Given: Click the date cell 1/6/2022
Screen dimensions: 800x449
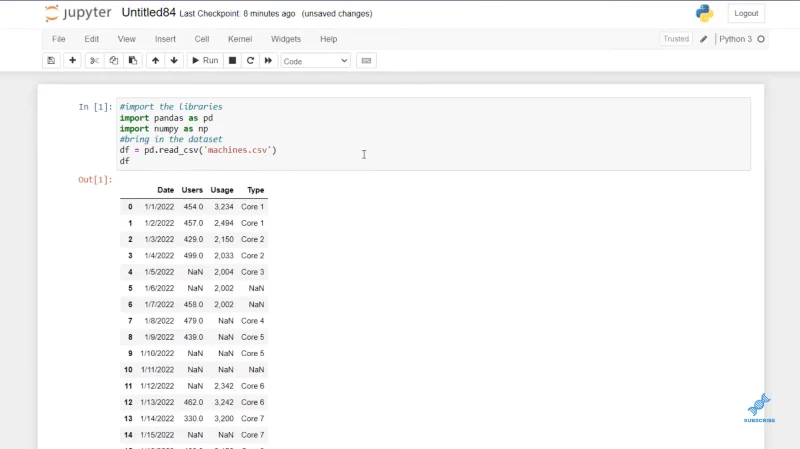Looking at the screenshot, I should (x=159, y=288).
